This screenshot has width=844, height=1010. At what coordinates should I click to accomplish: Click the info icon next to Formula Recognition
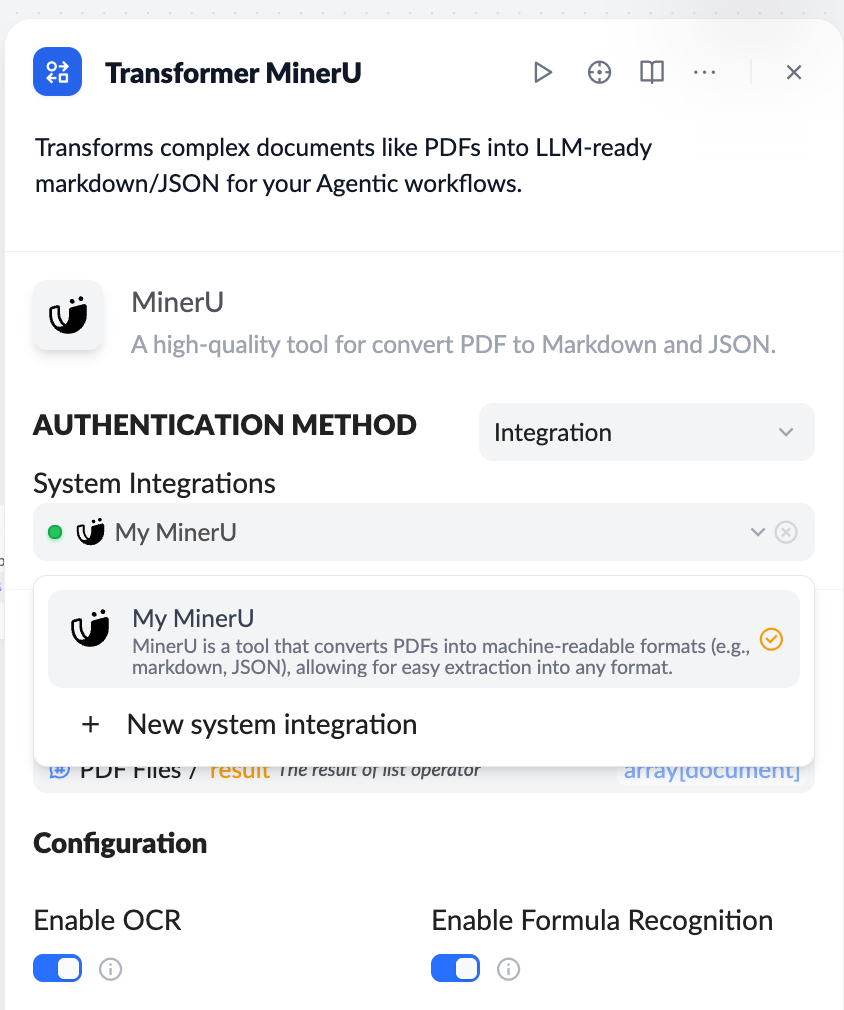(x=508, y=969)
